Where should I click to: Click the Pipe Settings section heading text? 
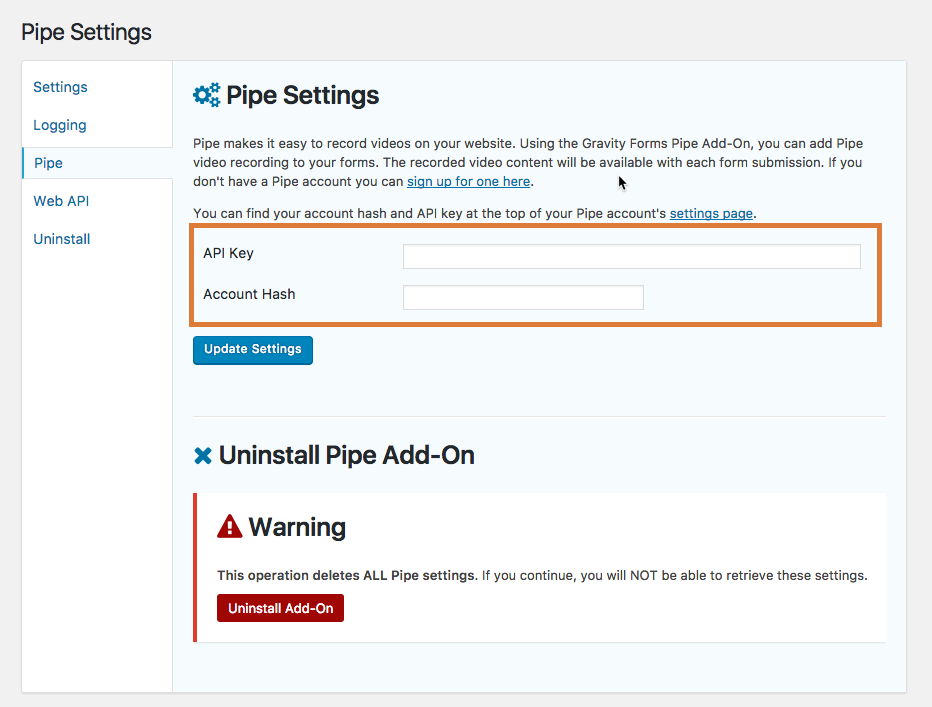(x=303, y=95)
